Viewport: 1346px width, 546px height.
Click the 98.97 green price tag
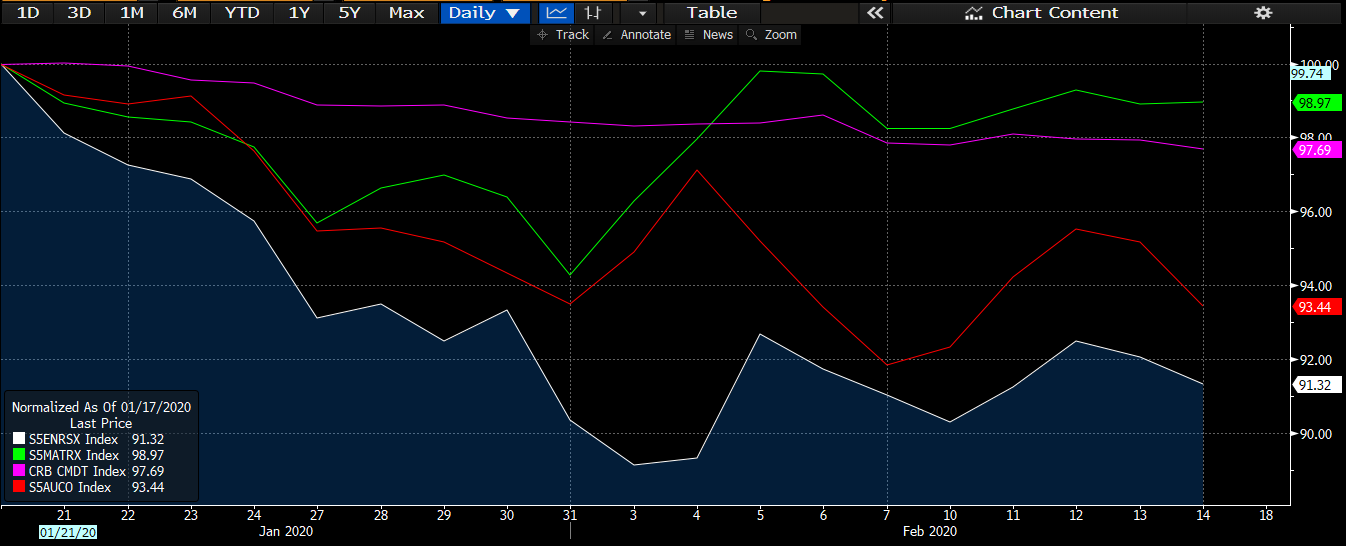tap(1315, 103)
